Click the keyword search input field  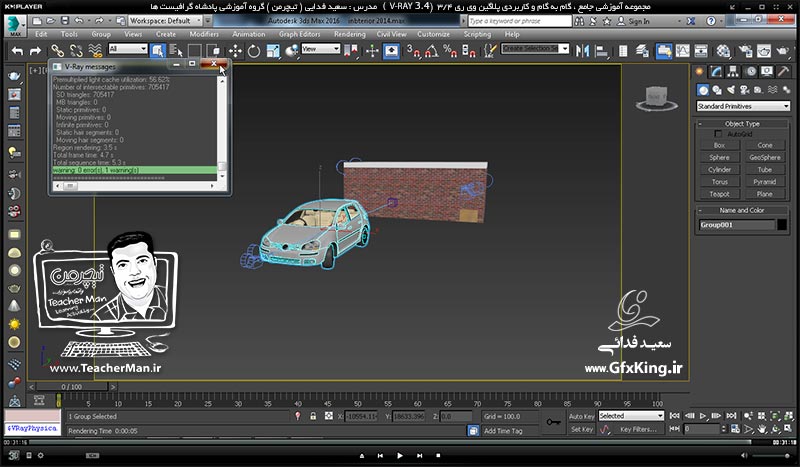click(x=519, y=21)
